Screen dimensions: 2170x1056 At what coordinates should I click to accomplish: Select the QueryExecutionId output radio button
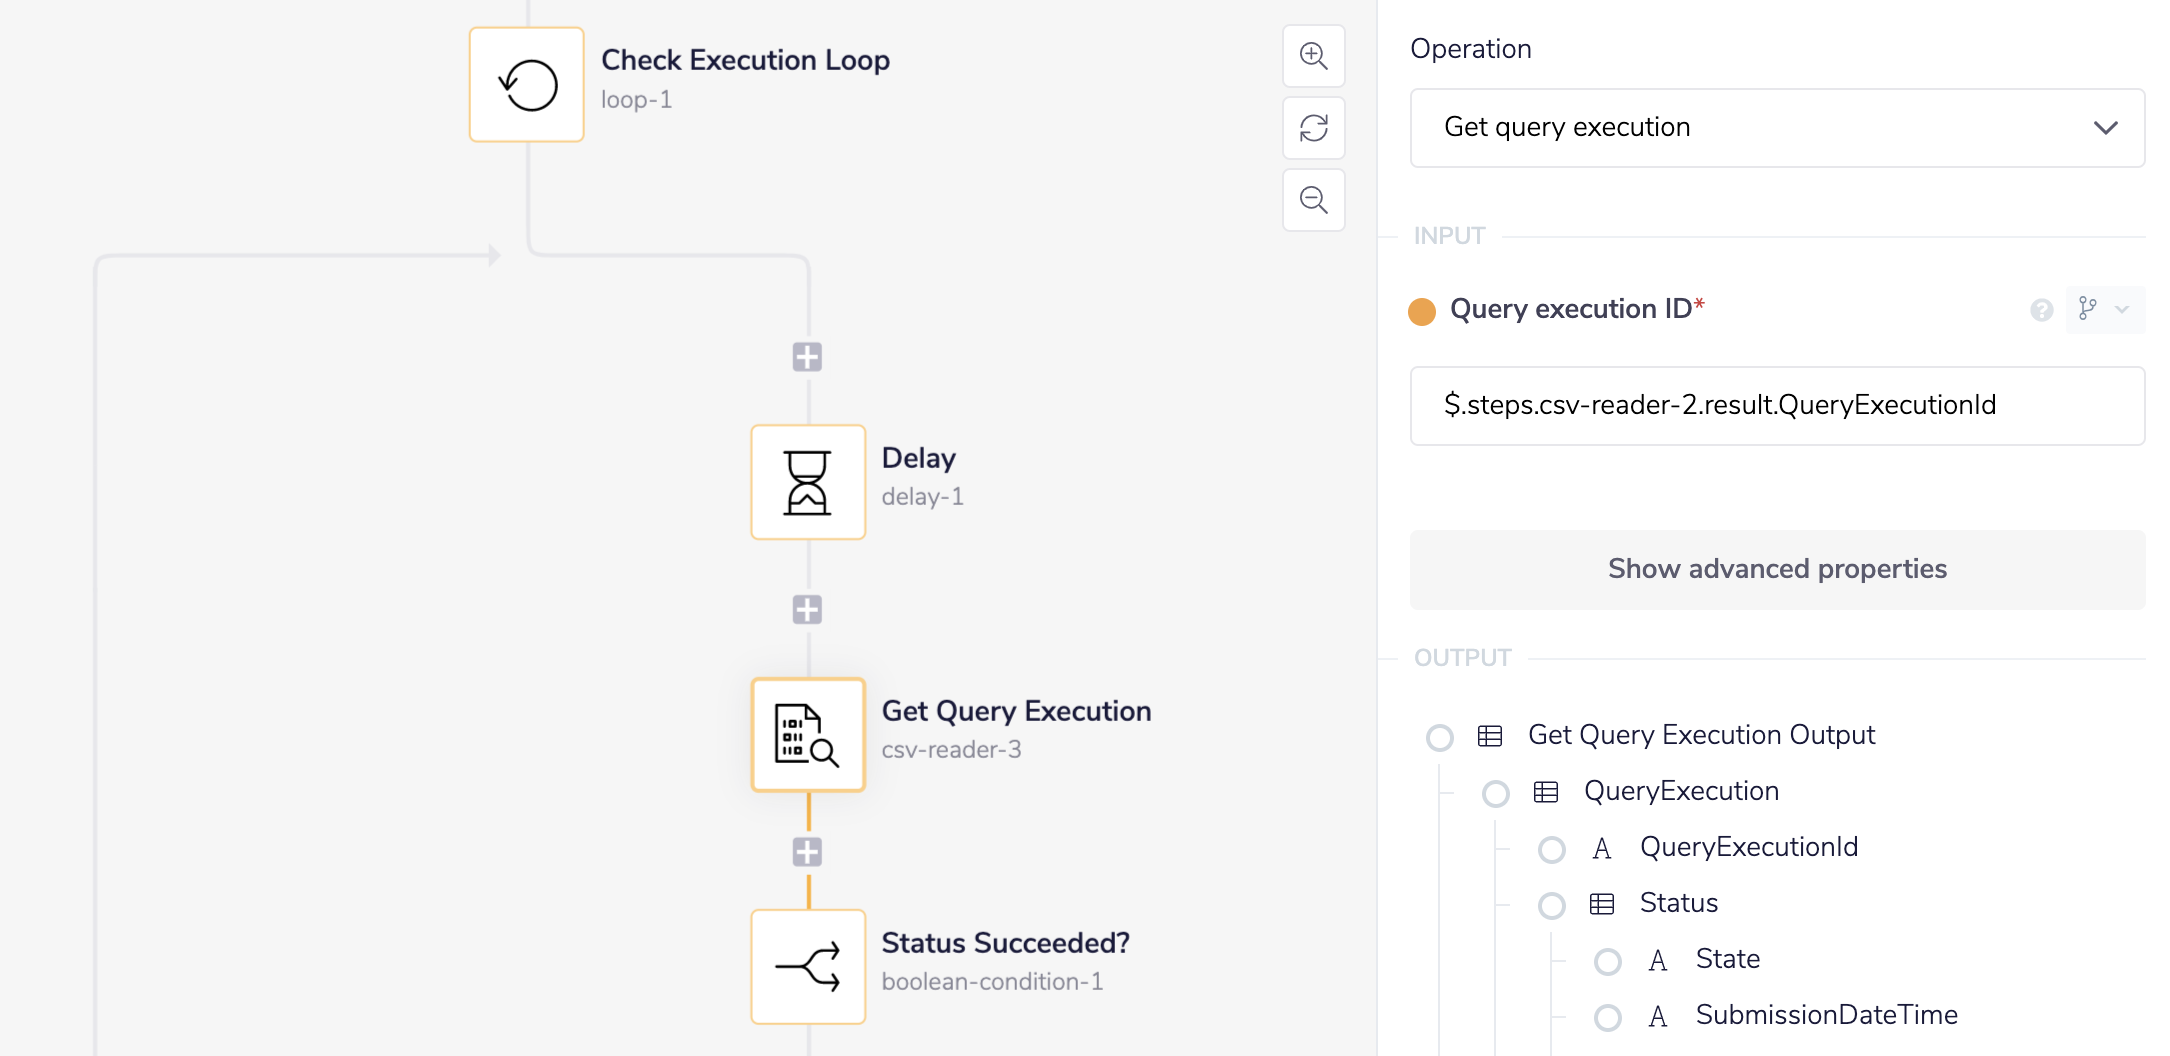point(1553,849)
